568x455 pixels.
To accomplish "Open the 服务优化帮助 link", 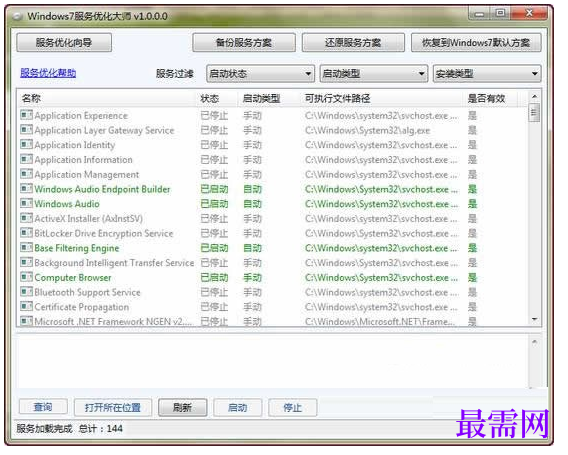I will coord(48,73).
